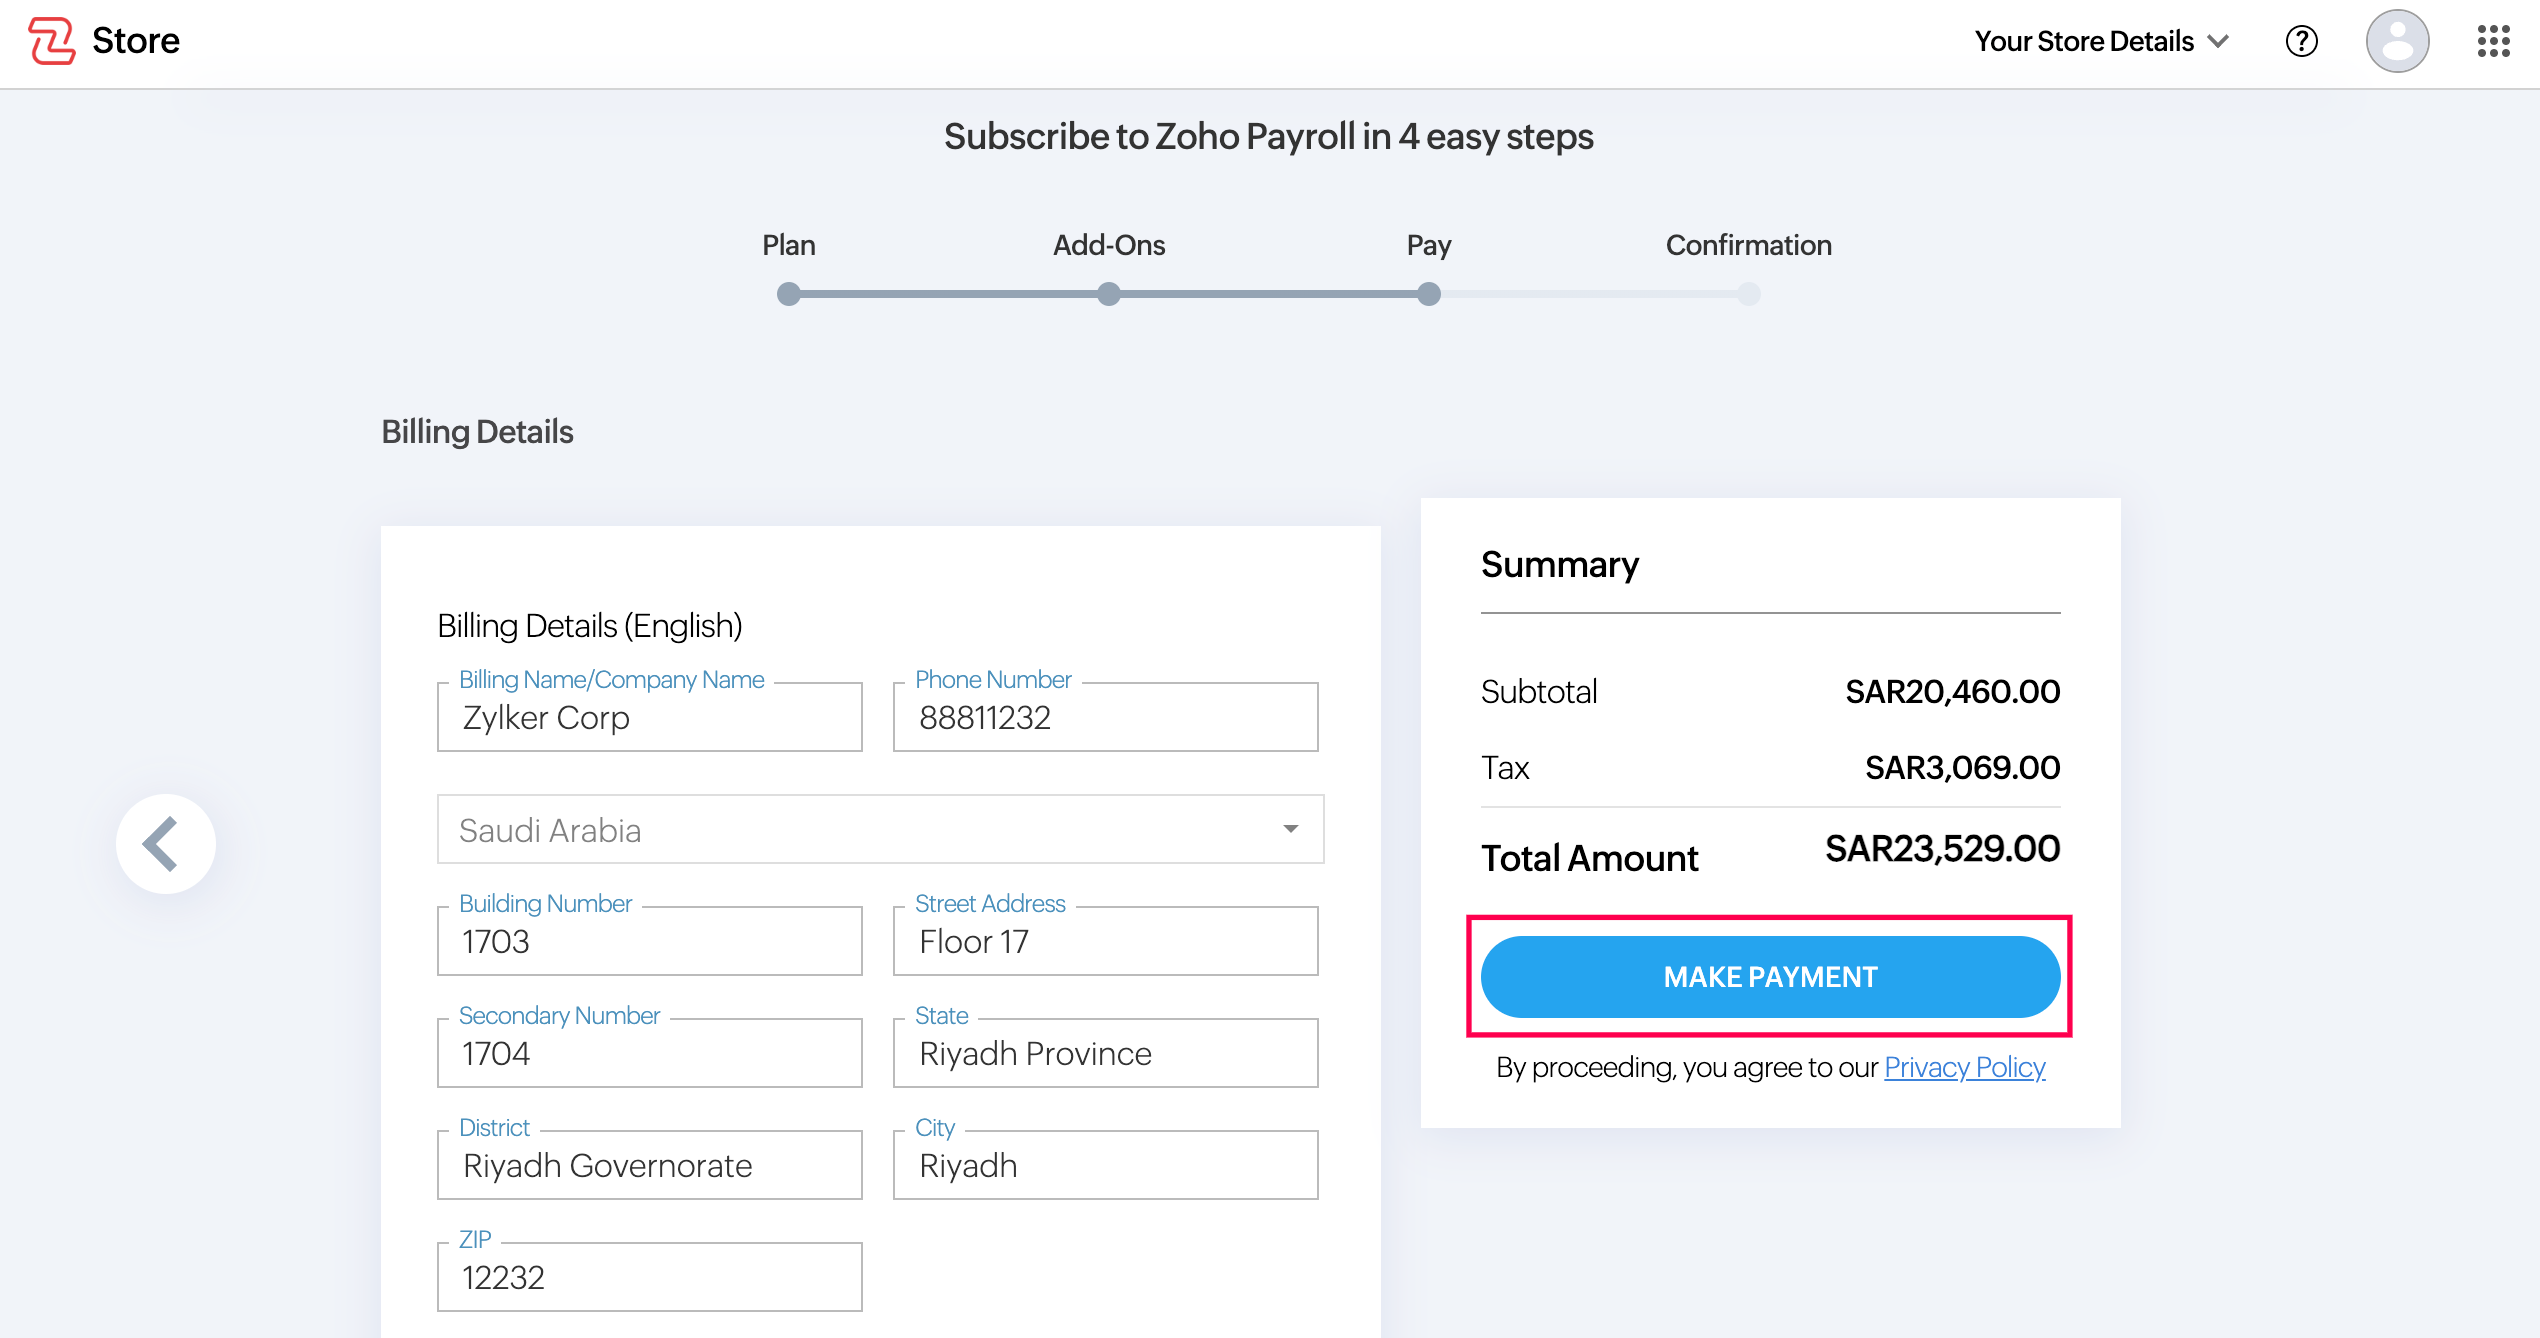Click the user profile avatar
Screen dimensions: 2540x1338
coord(2397,41)
